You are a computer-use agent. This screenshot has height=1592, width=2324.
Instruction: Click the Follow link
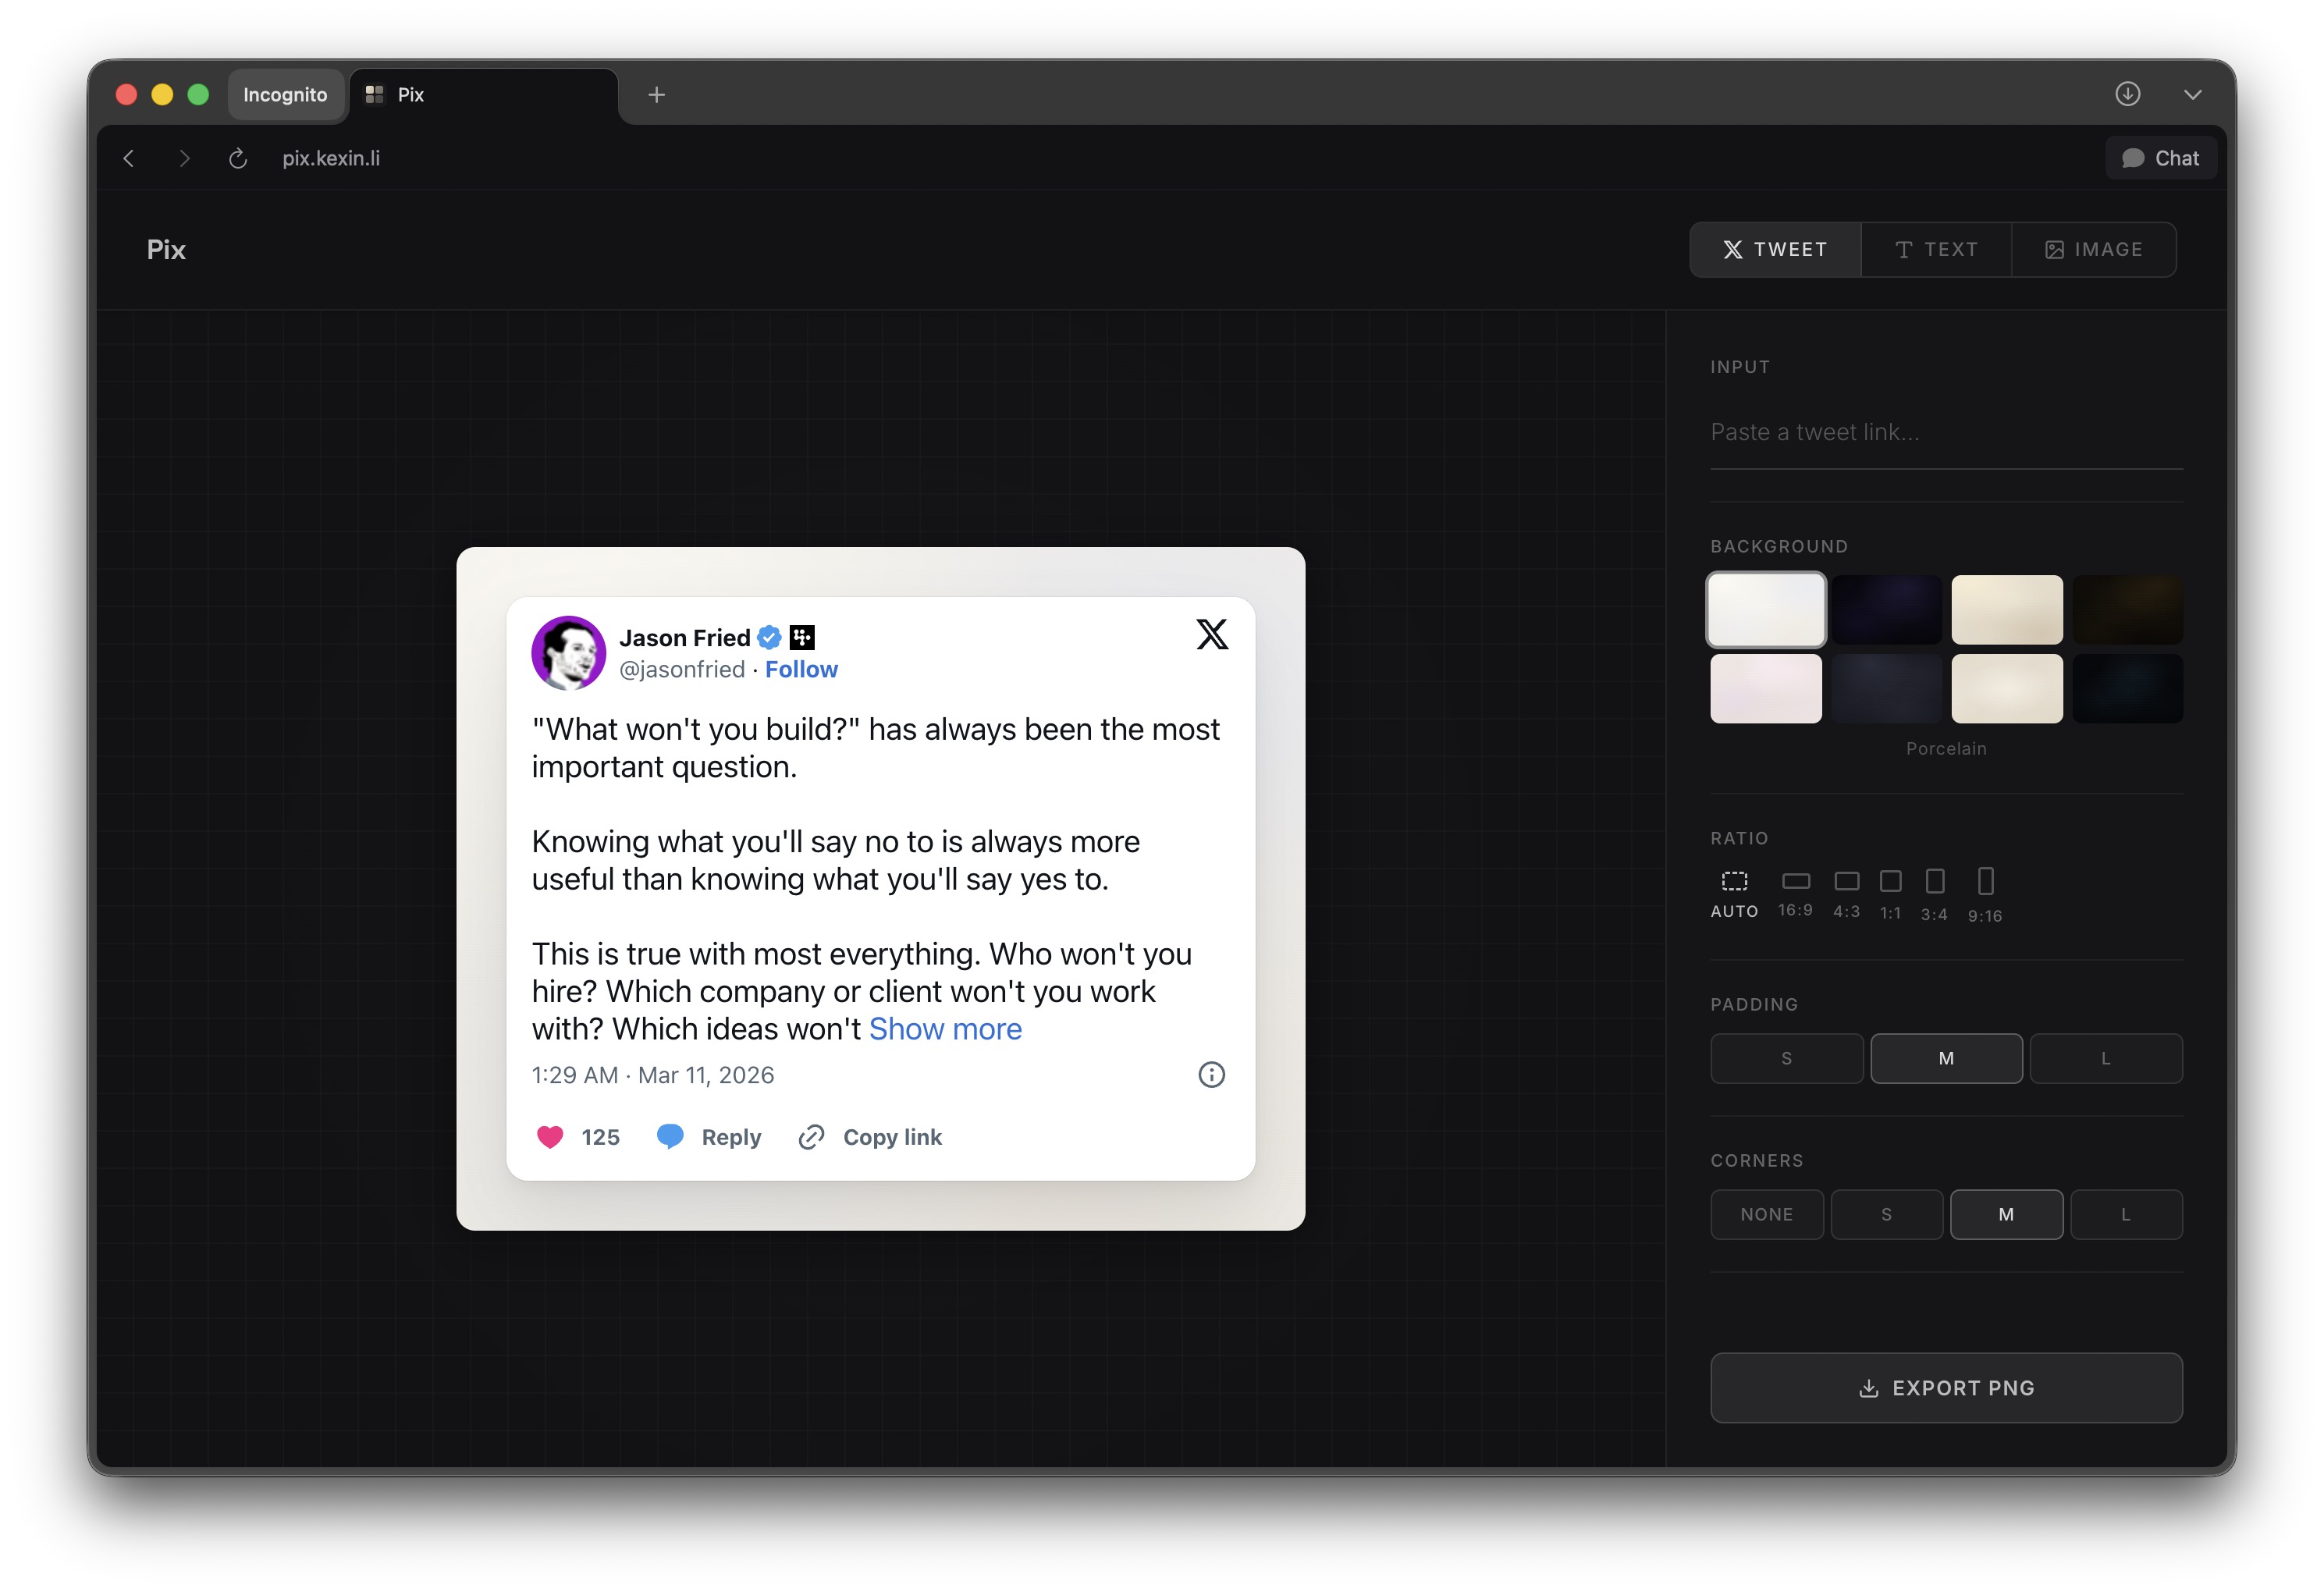click(801, 669)
